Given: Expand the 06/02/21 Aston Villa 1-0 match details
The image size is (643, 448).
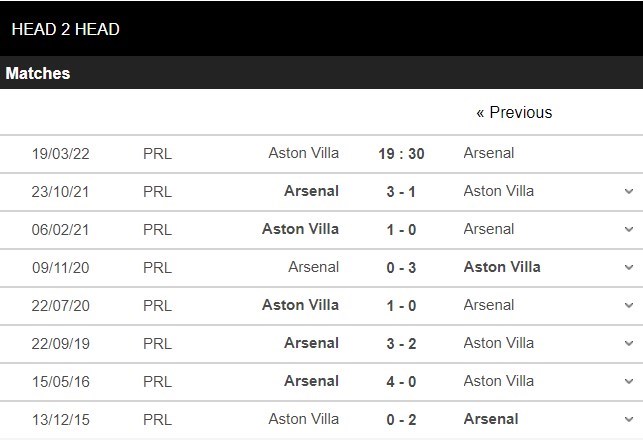Looking at the screenshot, I should click(629, 229).
